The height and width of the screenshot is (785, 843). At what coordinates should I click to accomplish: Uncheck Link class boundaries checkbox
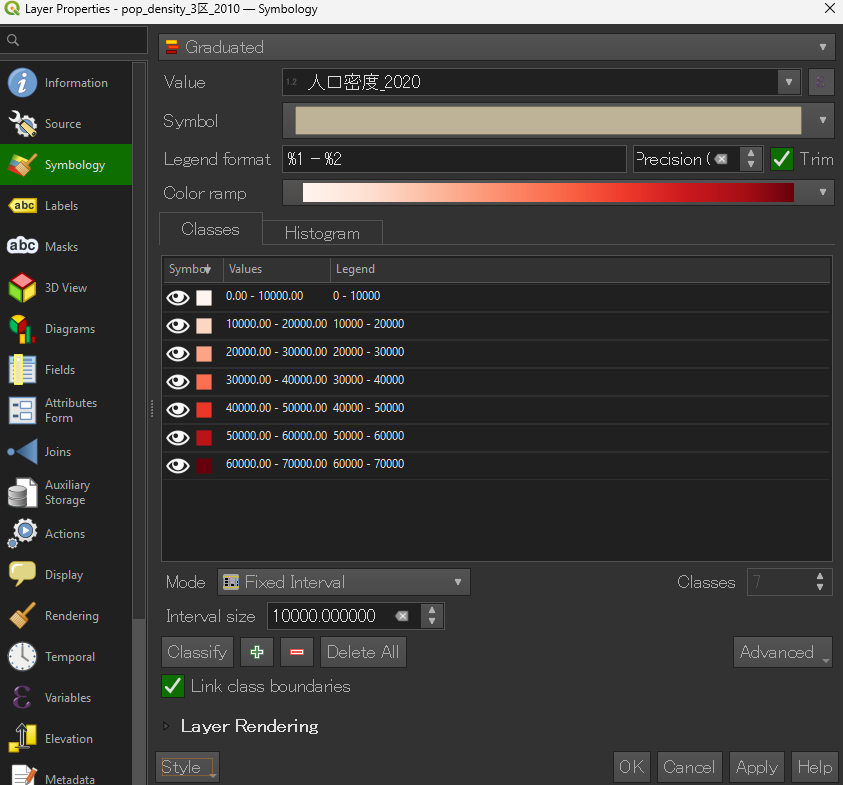[173, 686]
